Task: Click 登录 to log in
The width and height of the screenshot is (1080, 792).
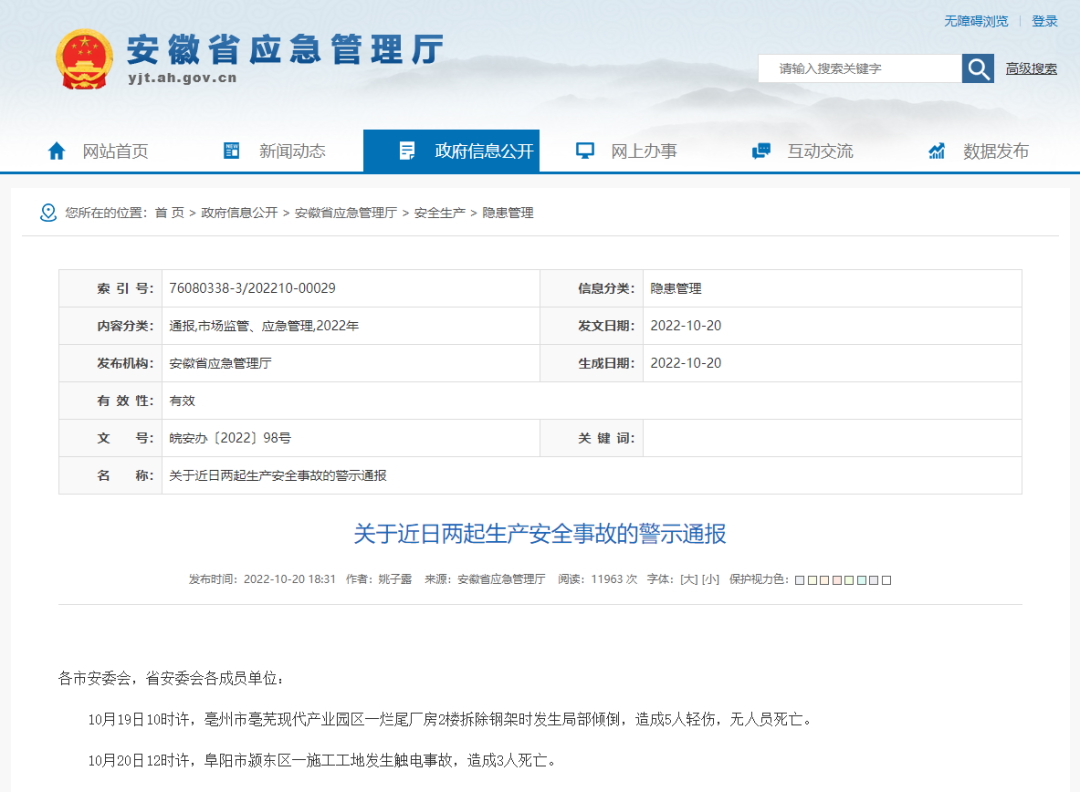Action: pos(1044,22)
